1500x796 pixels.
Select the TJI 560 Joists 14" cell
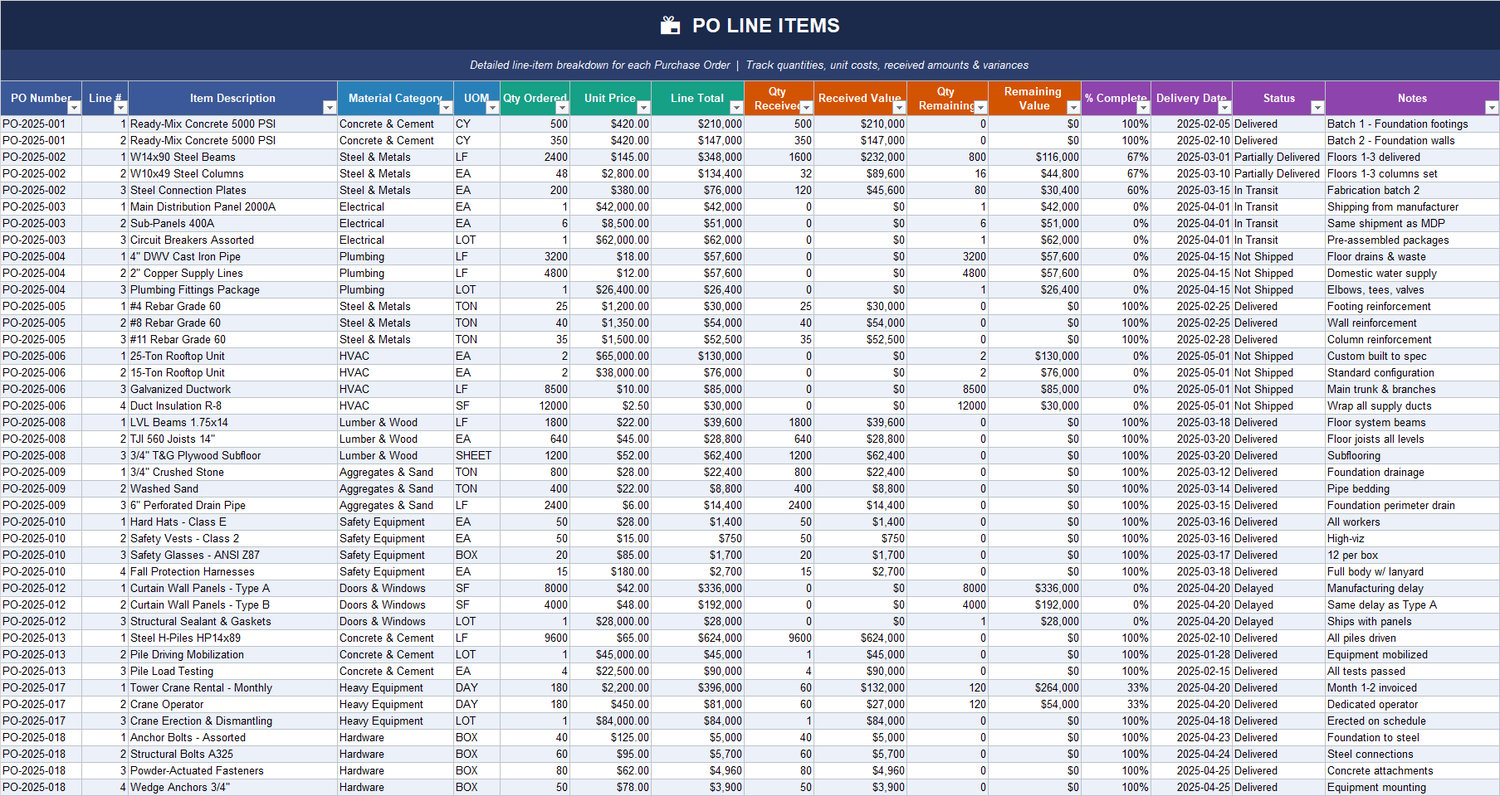[x=233, y=439]
